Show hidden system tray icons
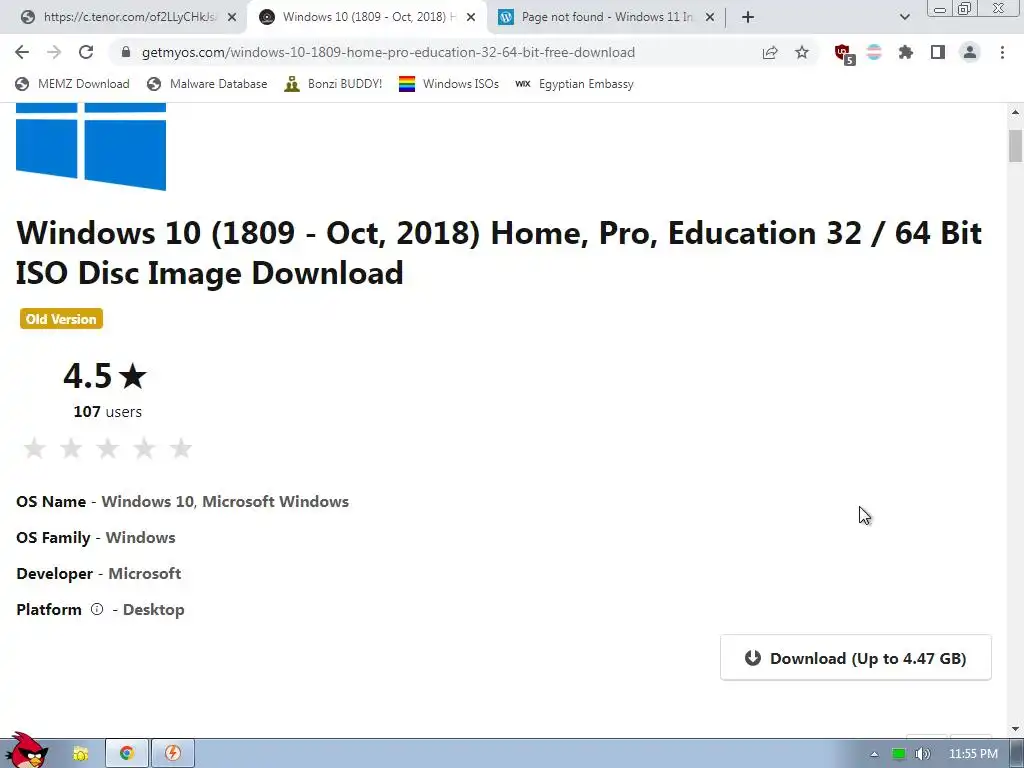The height and width of the screenshot is (768, 1024). point(874,754)
